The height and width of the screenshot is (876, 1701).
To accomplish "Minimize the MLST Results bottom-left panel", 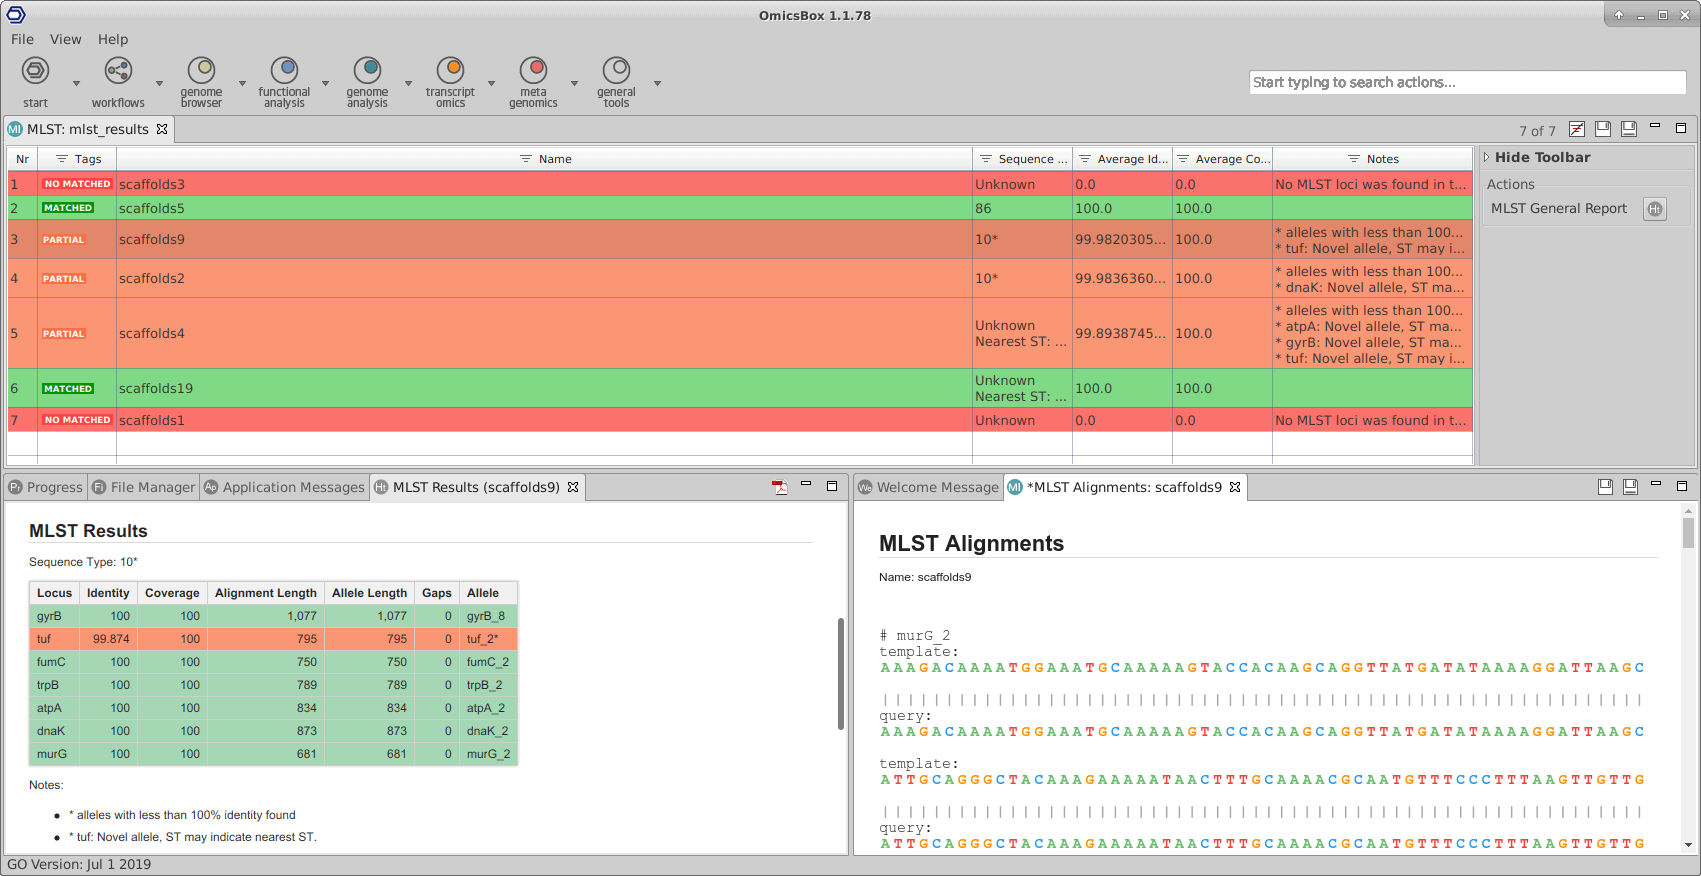I will [x=806, y=485].
